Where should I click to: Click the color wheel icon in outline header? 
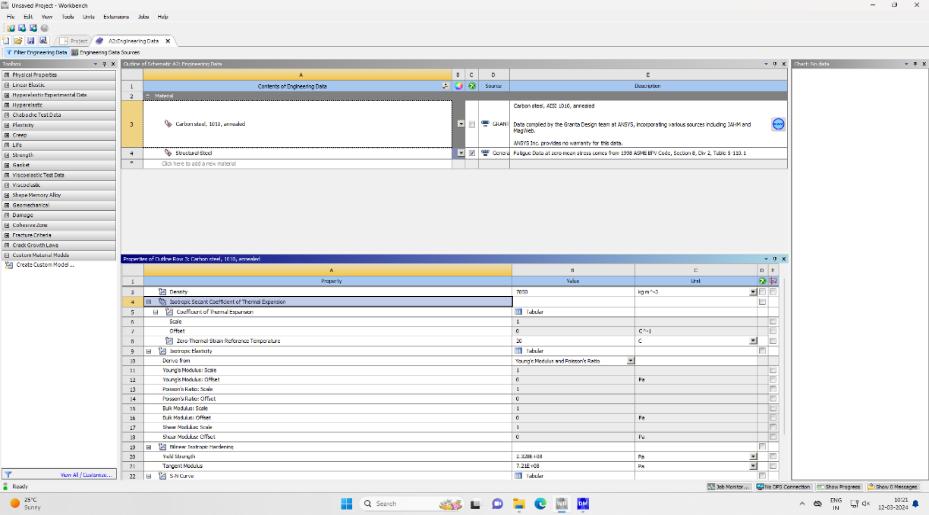tap(459, 86)
